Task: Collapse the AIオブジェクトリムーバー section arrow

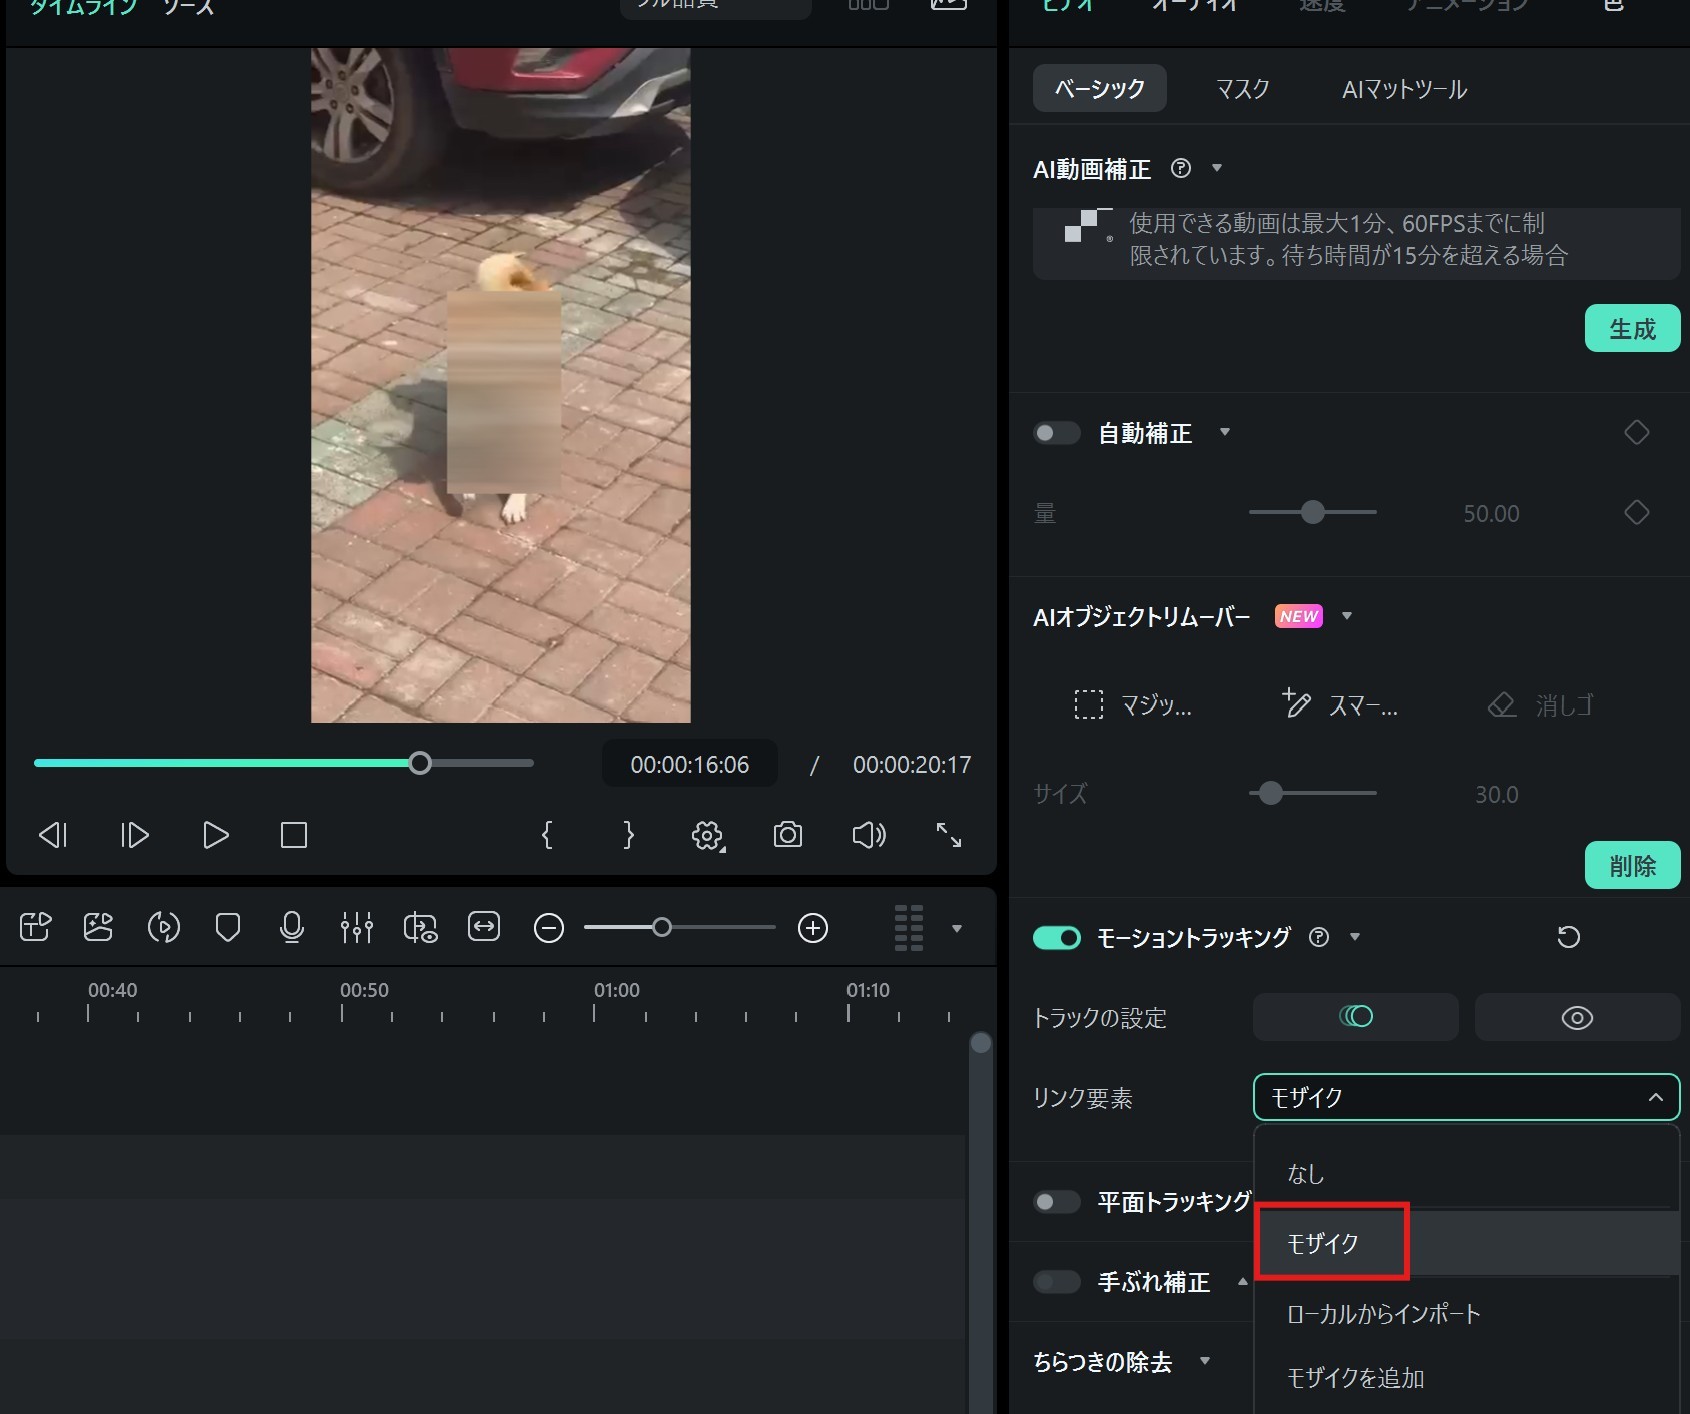Action: pos(1347,616)
